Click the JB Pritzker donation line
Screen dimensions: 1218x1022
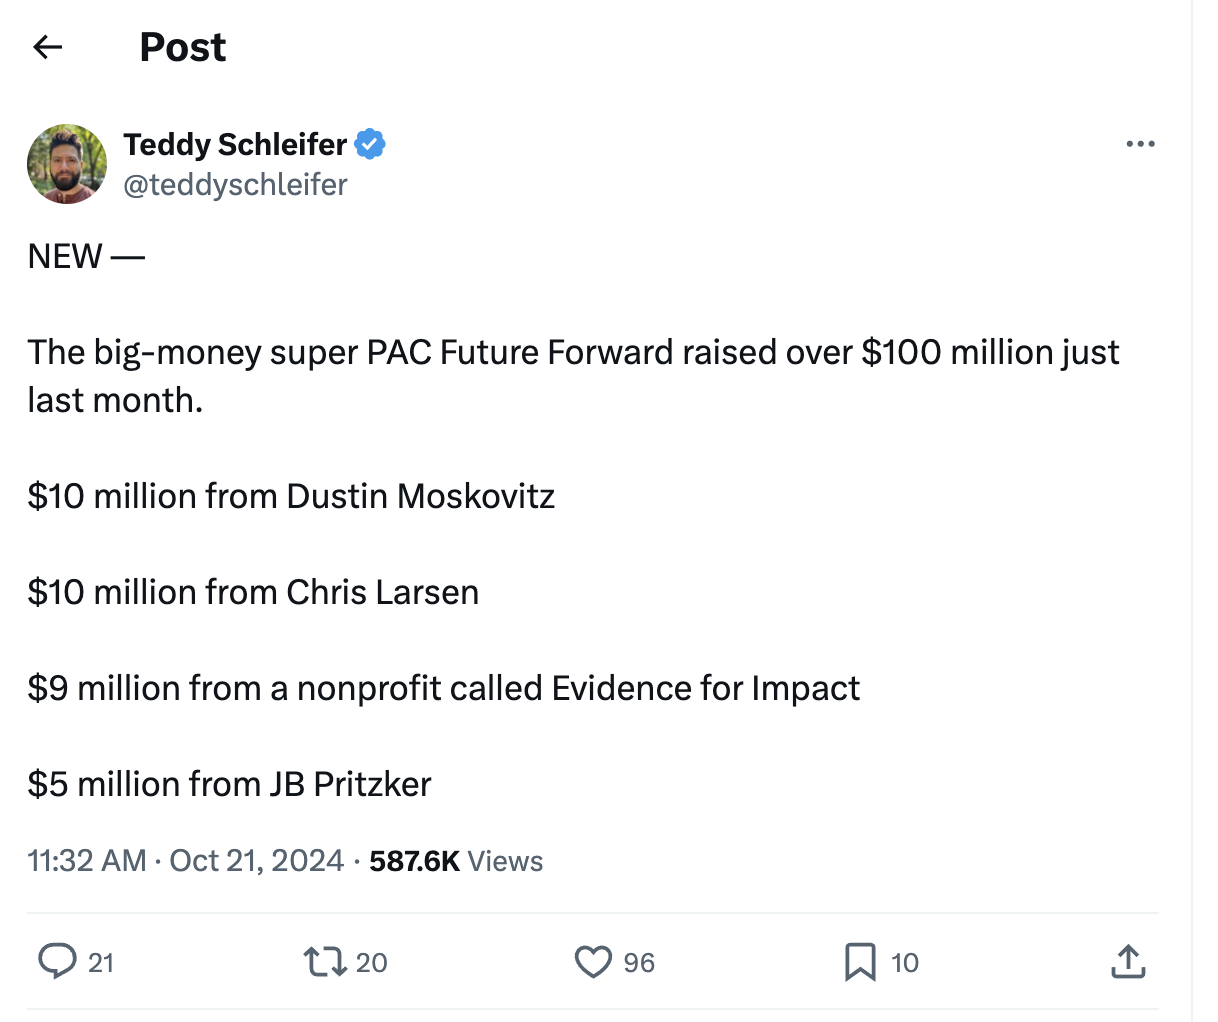pos(229,784)
